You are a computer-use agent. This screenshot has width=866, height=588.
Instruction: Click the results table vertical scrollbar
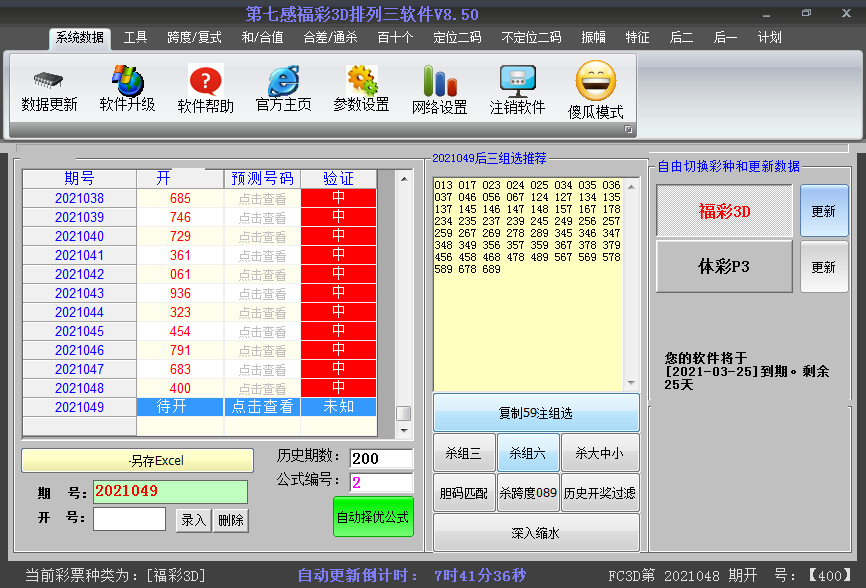tap(404, 300)
